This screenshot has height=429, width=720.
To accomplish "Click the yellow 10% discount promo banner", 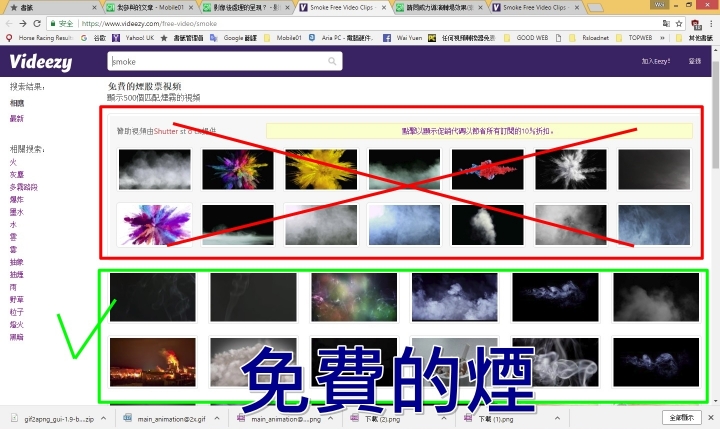I will [x=479, y=131].
